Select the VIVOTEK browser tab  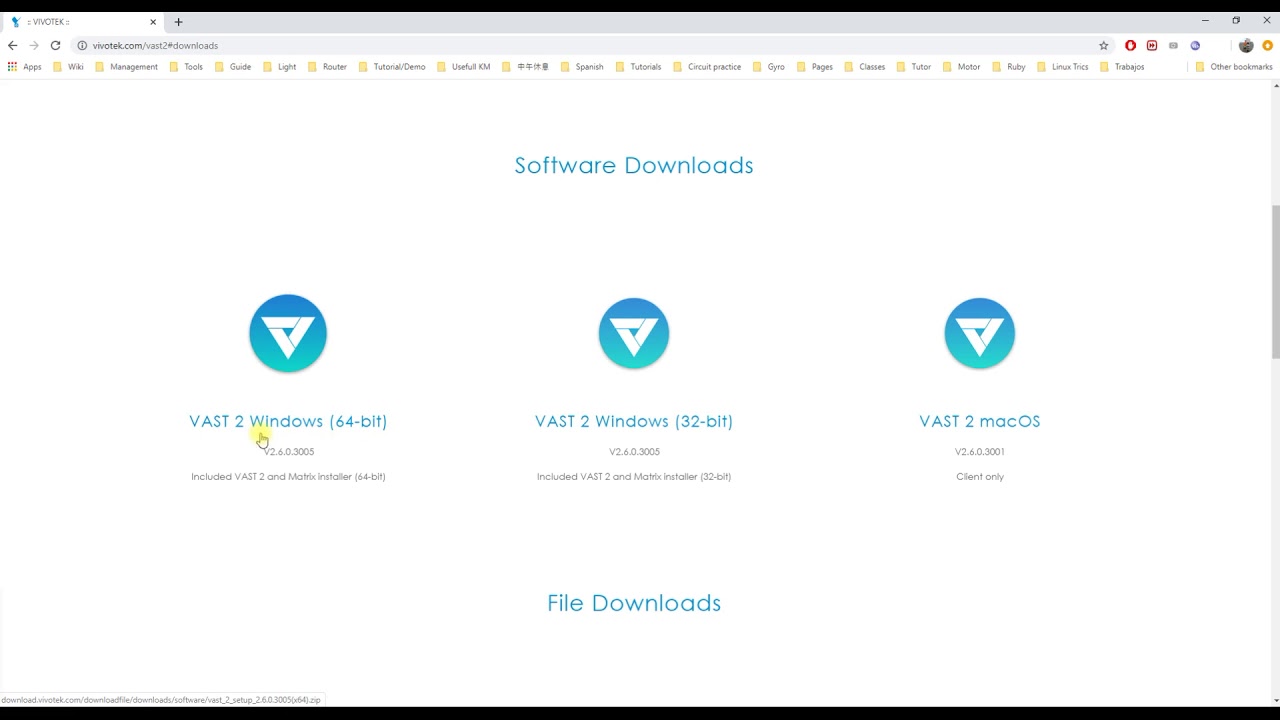[x=84, y=21]
